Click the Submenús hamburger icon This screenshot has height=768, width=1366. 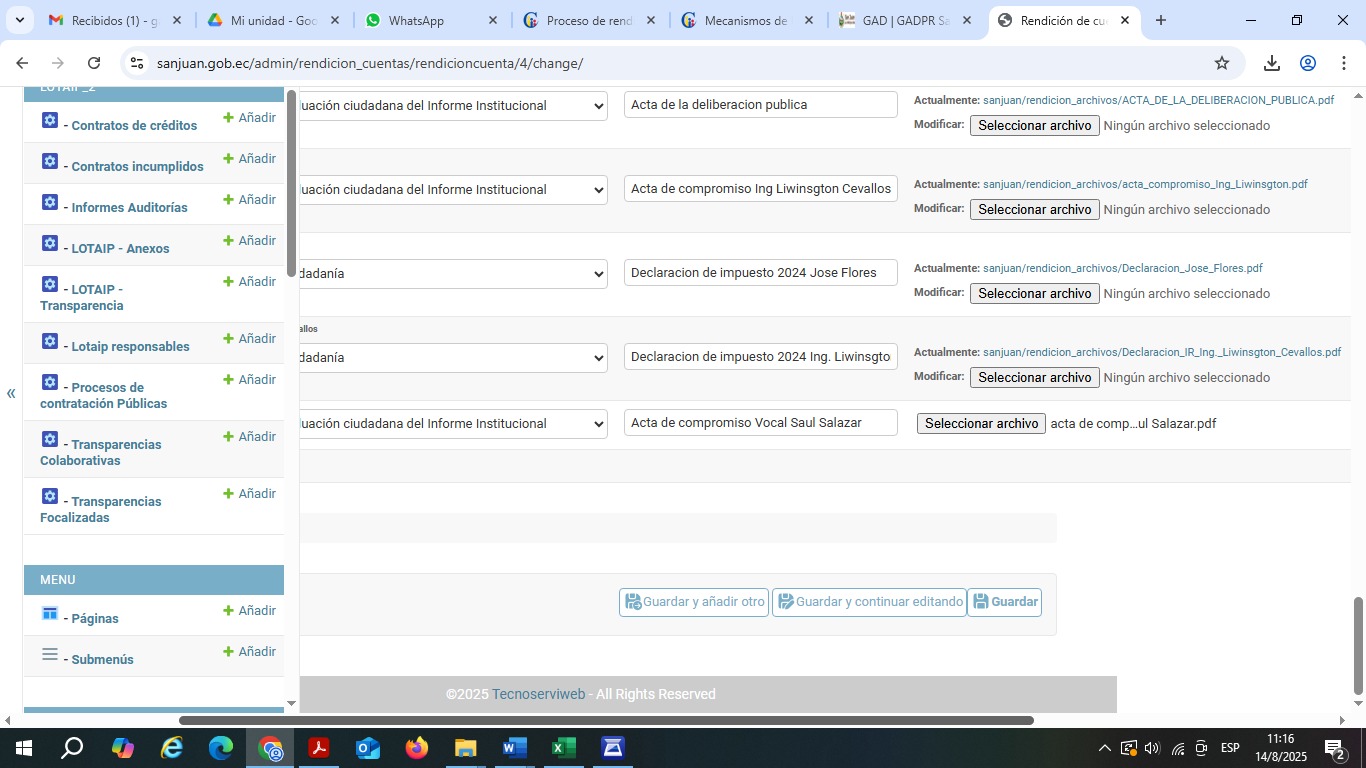click(x=50, y=655)
